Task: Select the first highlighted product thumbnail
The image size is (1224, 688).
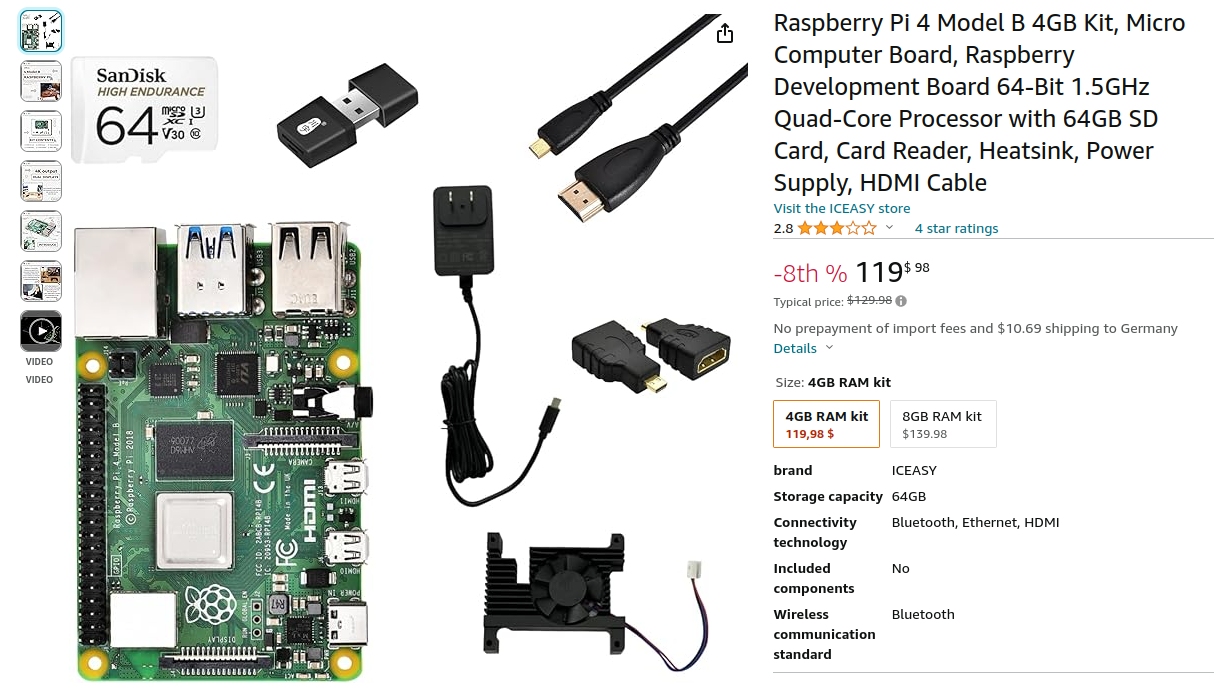Action: pyautogui.click(x=41, y=31)
